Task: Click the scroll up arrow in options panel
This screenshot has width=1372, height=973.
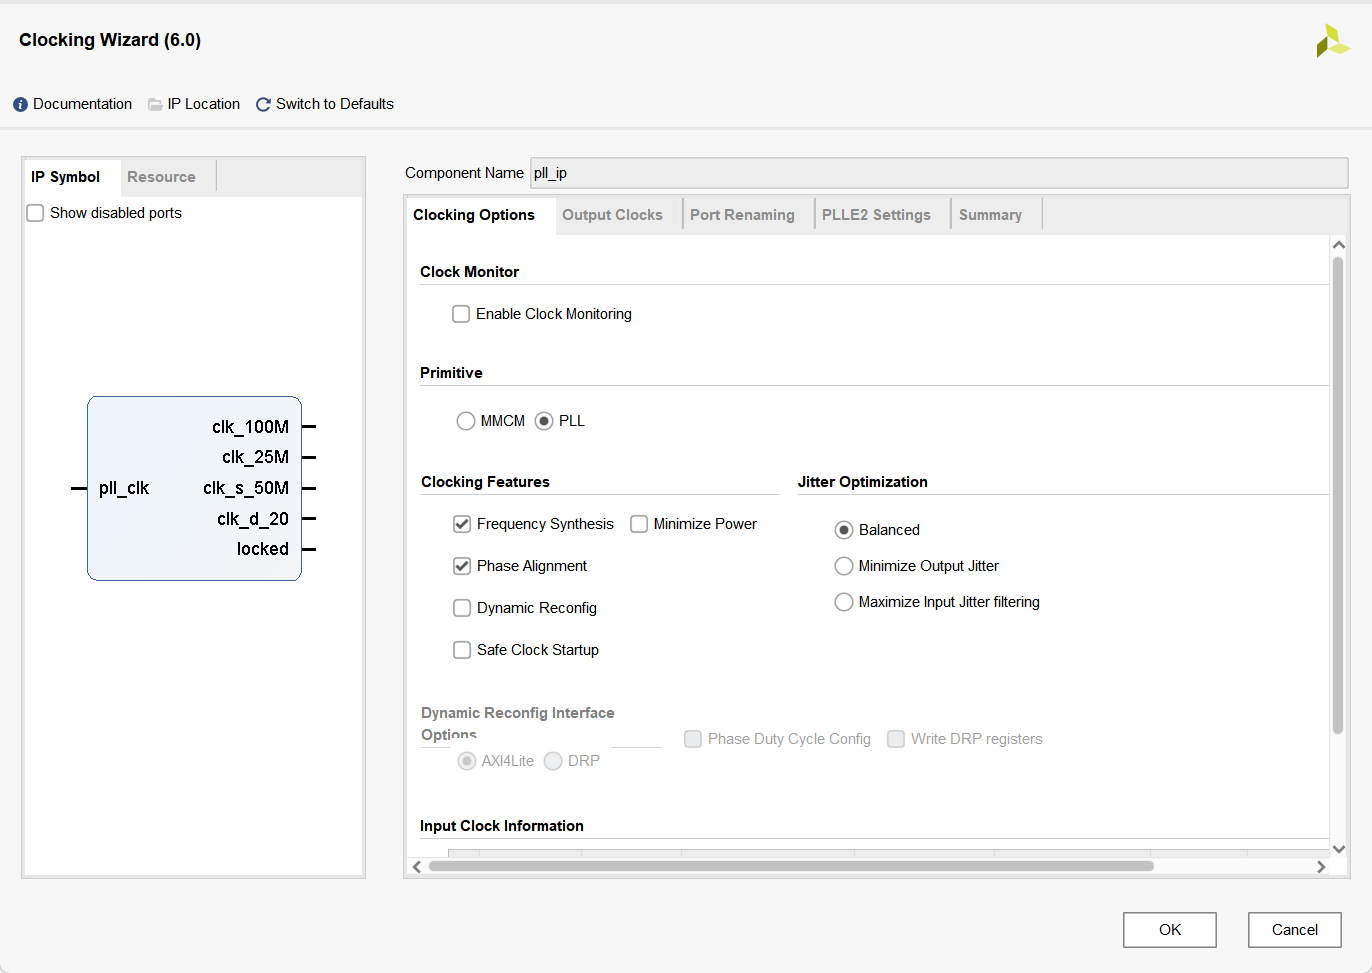Action: [1339, 245]
